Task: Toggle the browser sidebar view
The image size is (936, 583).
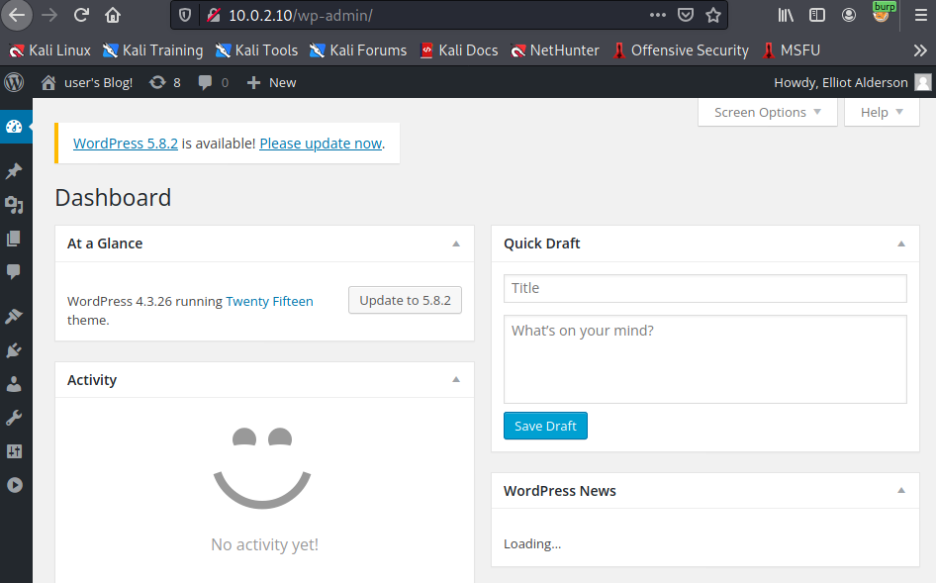Action: (x=817, y=15)
